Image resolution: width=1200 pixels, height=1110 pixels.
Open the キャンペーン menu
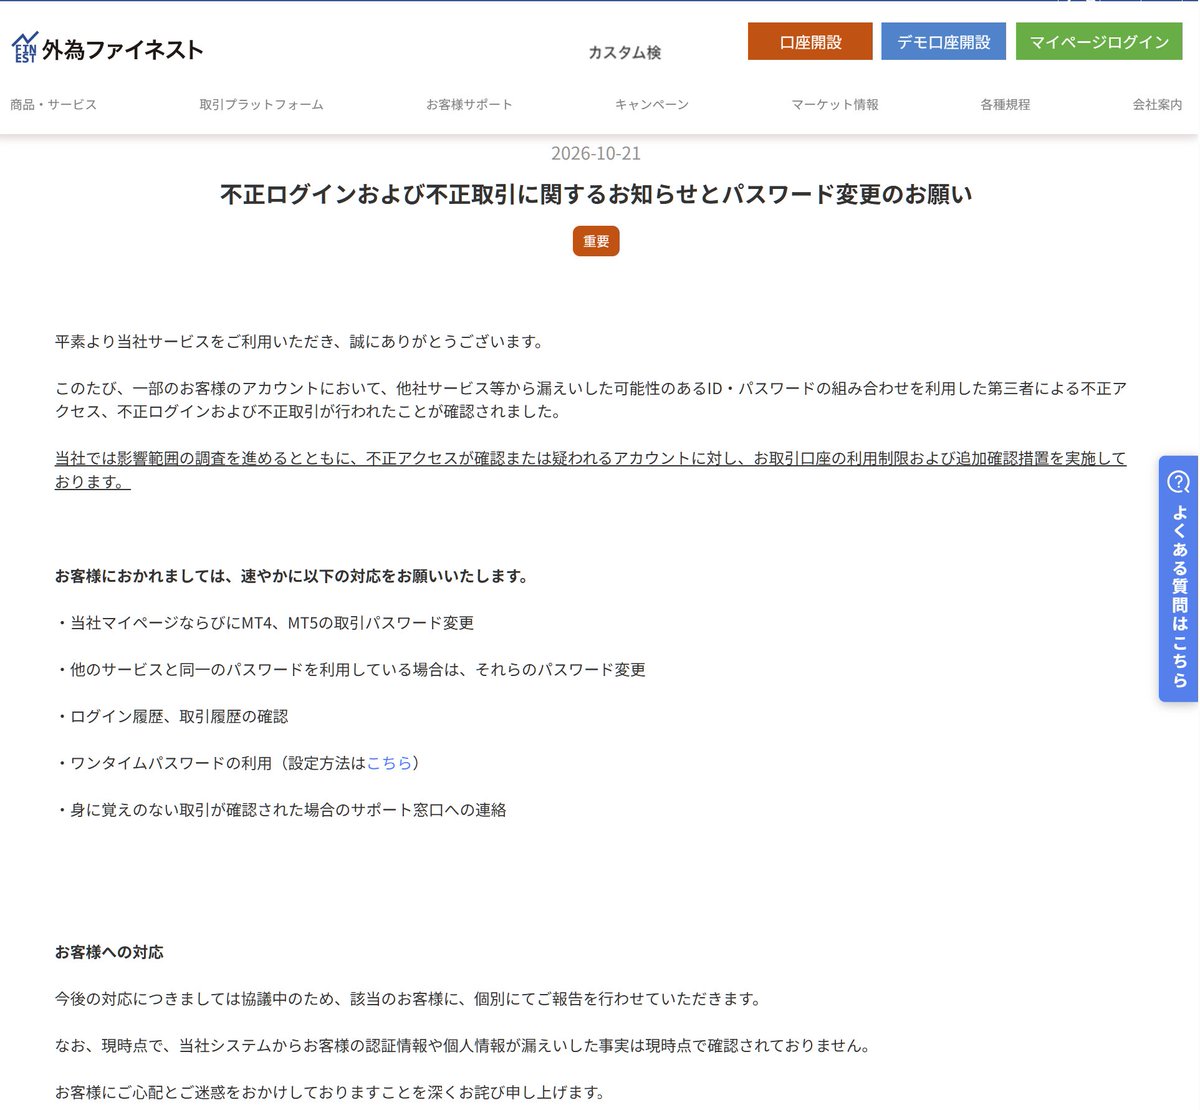pyautogui.click(x=652, y=104)
